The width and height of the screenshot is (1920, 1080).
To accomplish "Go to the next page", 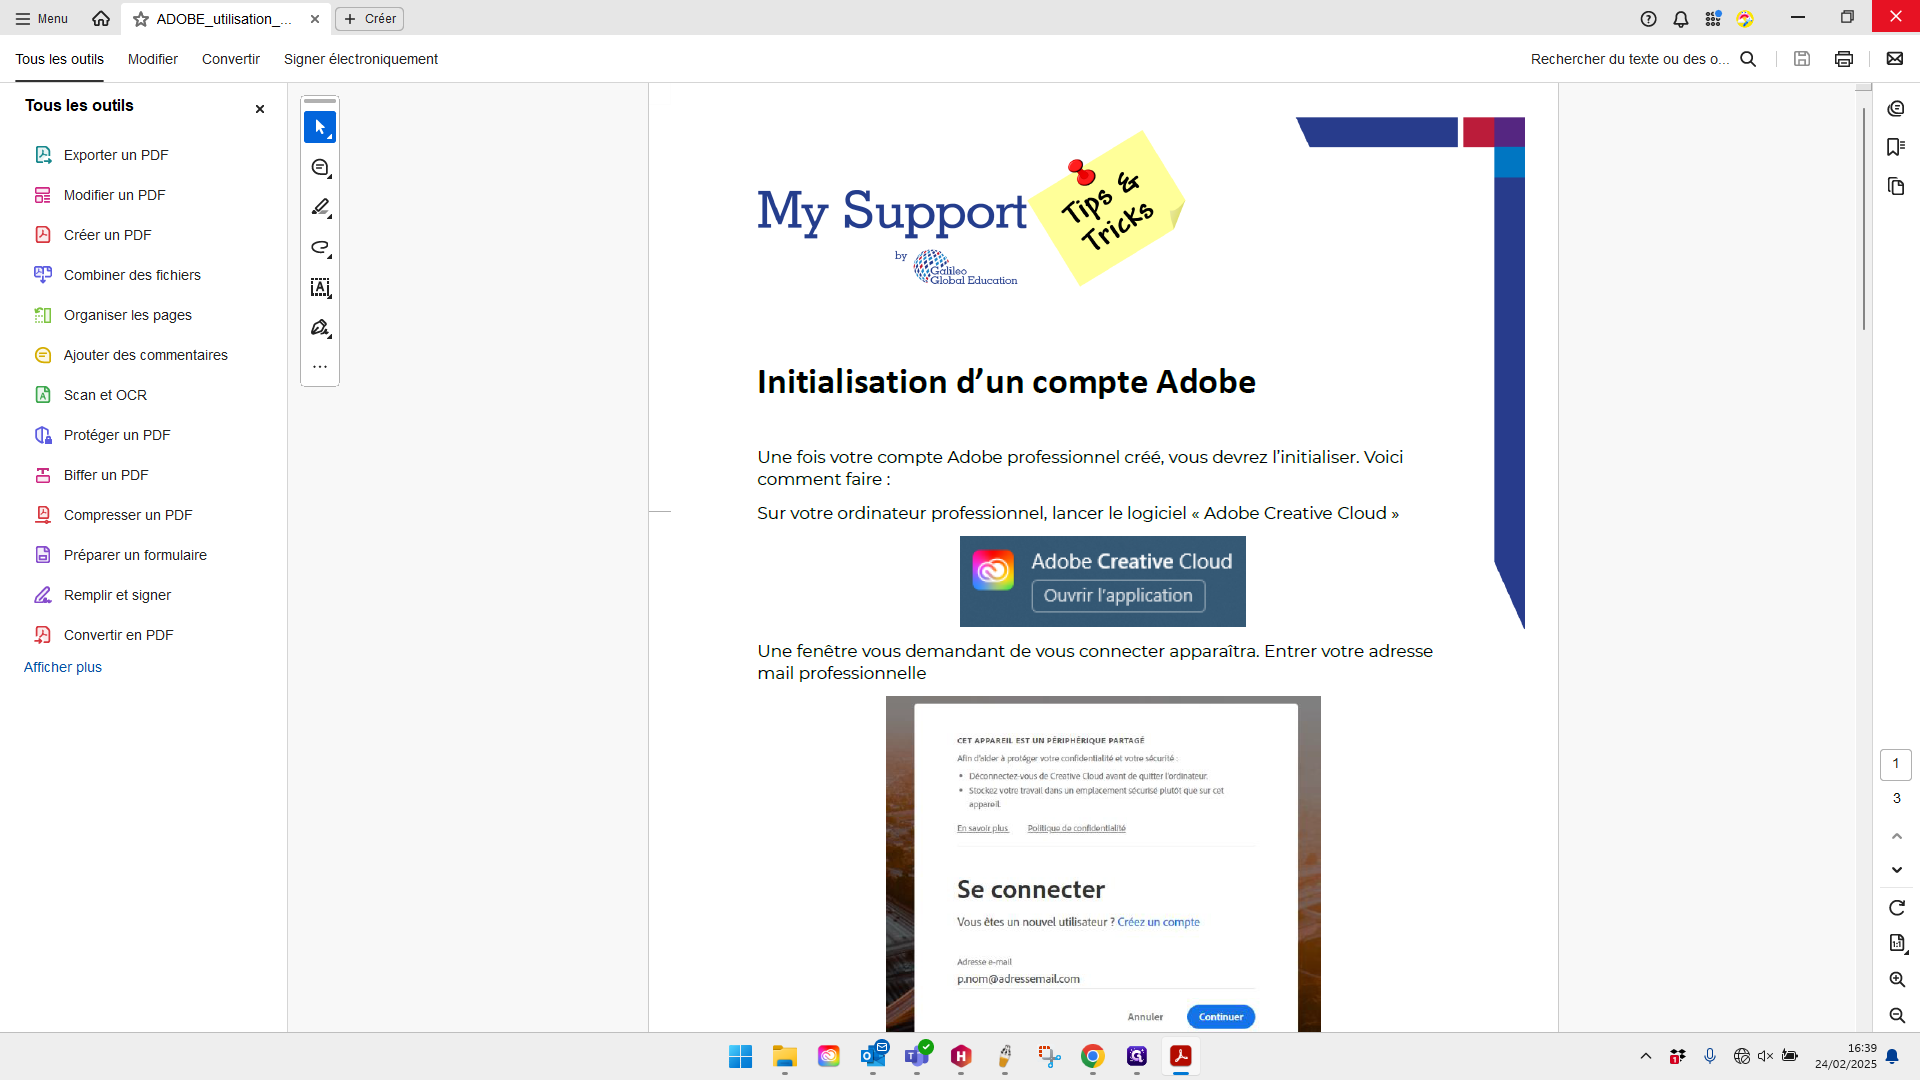I will click(x=1897, y=870).
